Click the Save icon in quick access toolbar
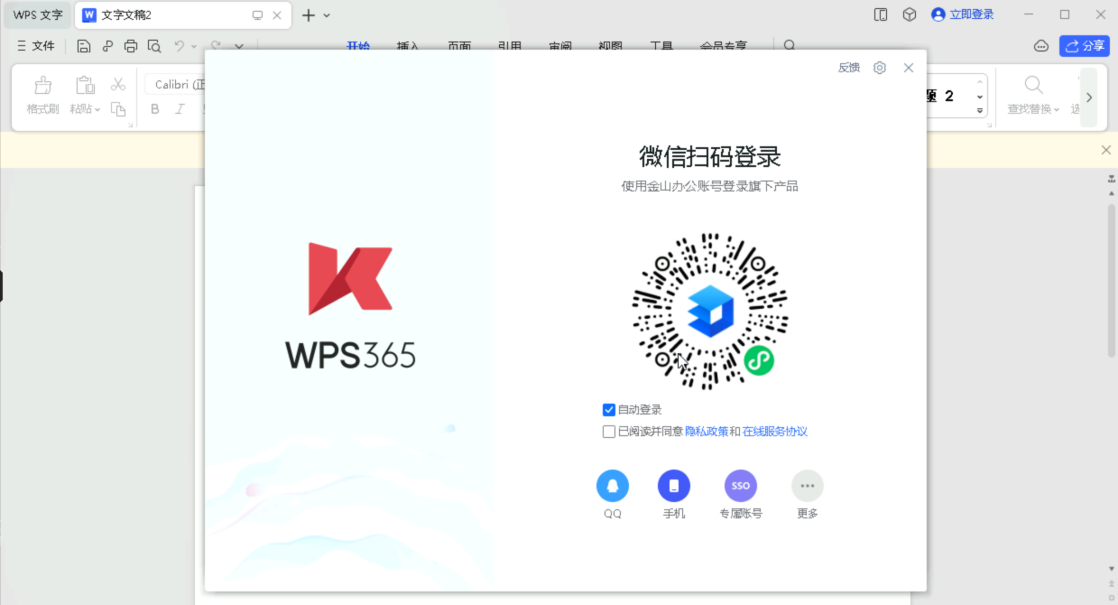Screen dimensions: 1118x605 83,46
